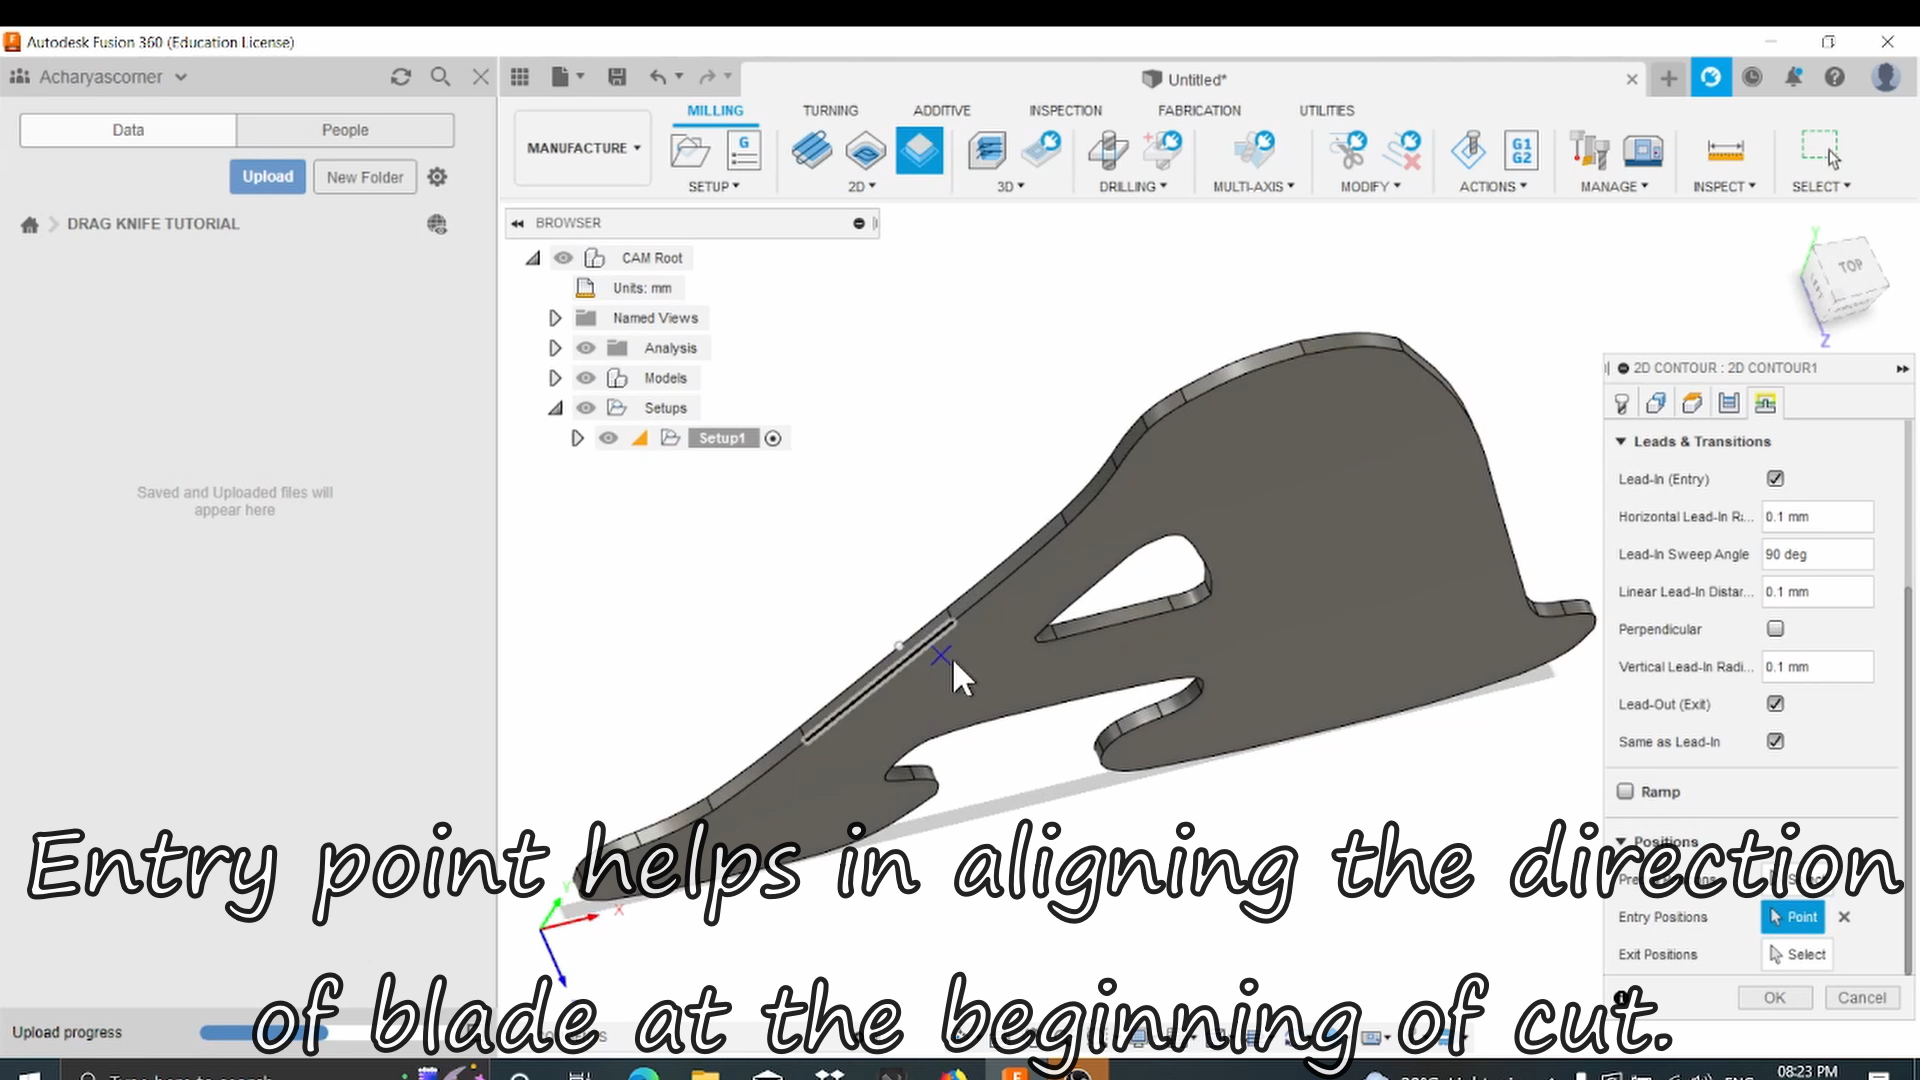This screenshot has width=1920, height=1080.
Task: Expand the Named Views tree item
Action: (555, 317)
